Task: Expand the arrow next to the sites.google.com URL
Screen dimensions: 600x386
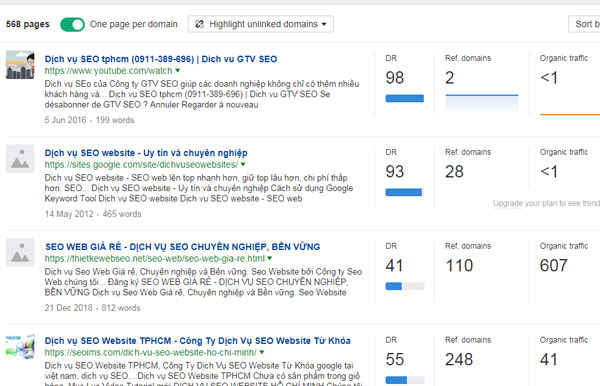Action: click(243, 164)
